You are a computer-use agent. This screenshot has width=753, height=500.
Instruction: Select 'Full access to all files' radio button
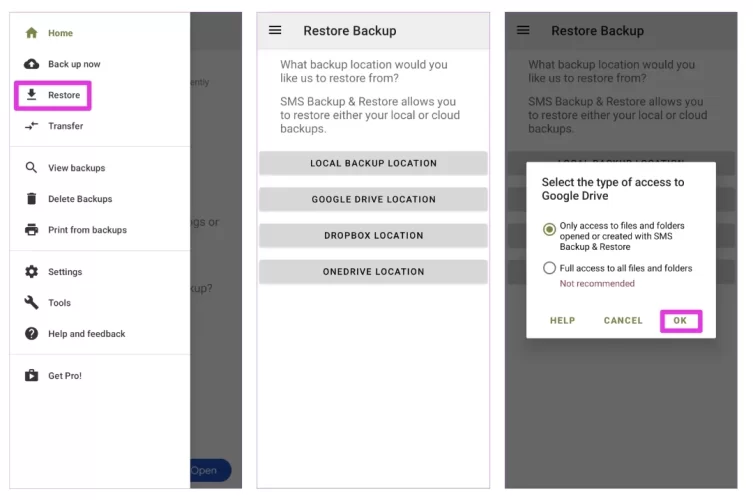tap(549, 268)
